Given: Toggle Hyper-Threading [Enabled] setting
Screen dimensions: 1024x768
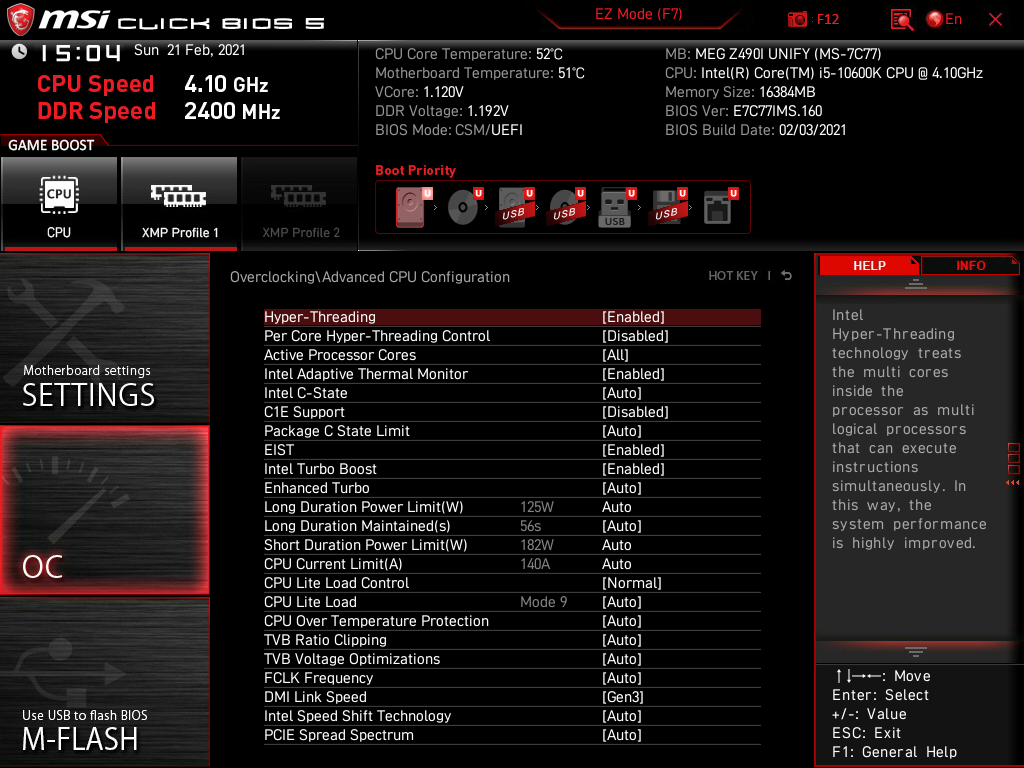Looking at the screenshot, I should pos(512,317).
